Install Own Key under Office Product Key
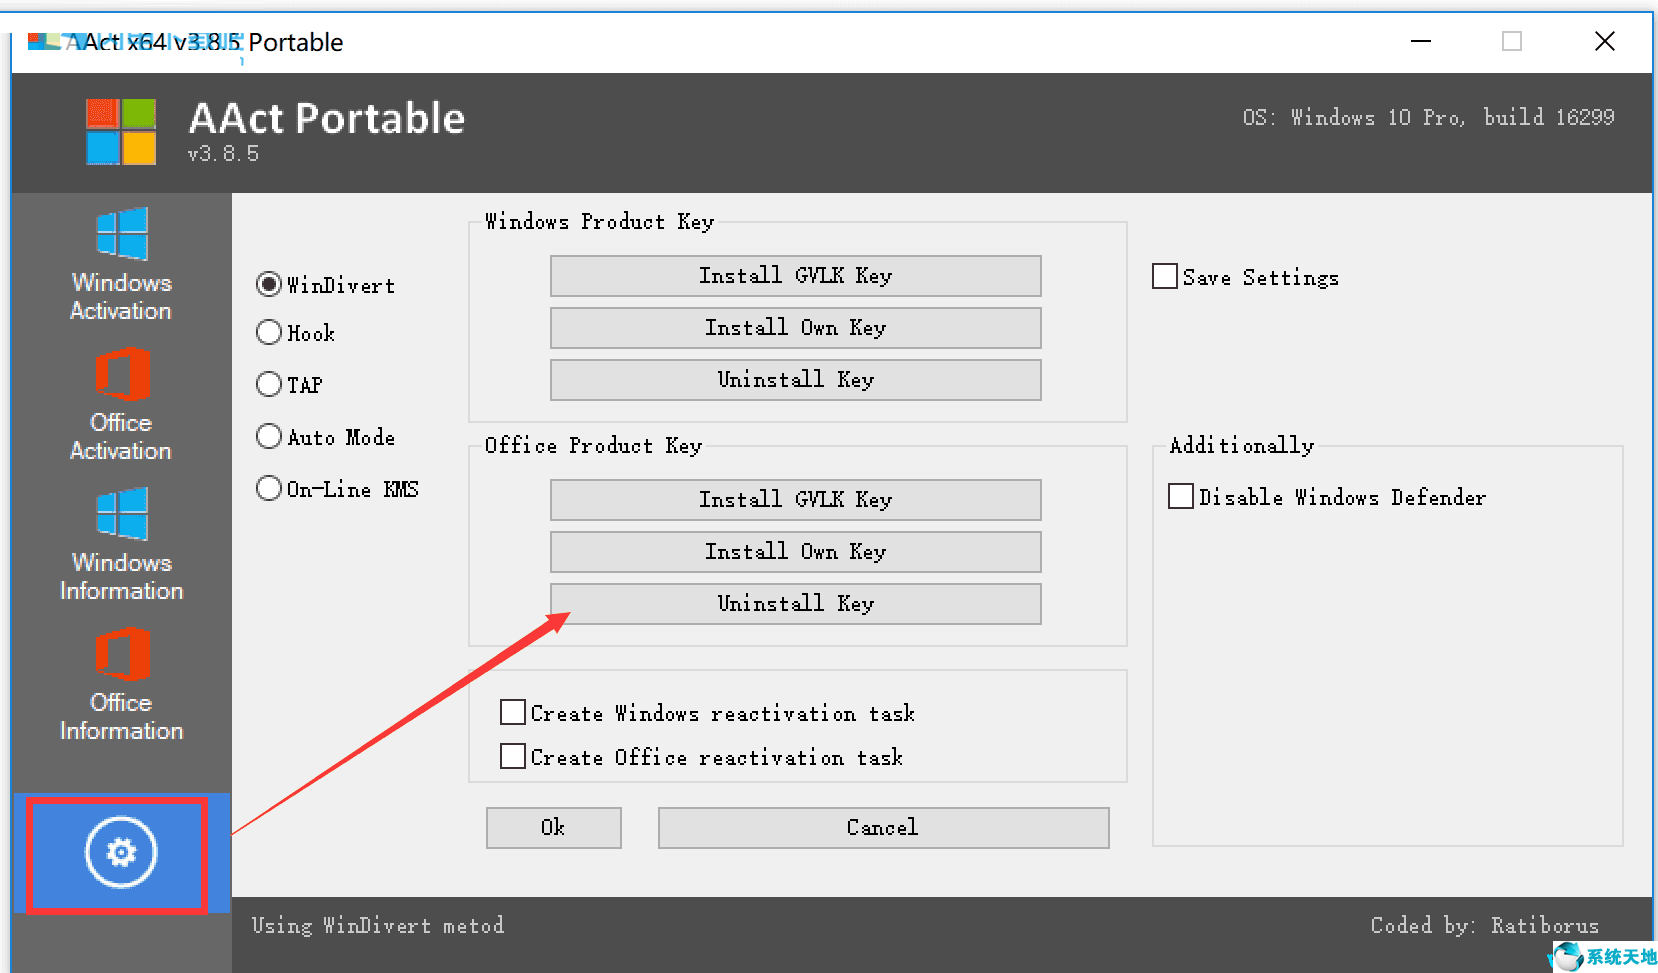 pos(795,552)
